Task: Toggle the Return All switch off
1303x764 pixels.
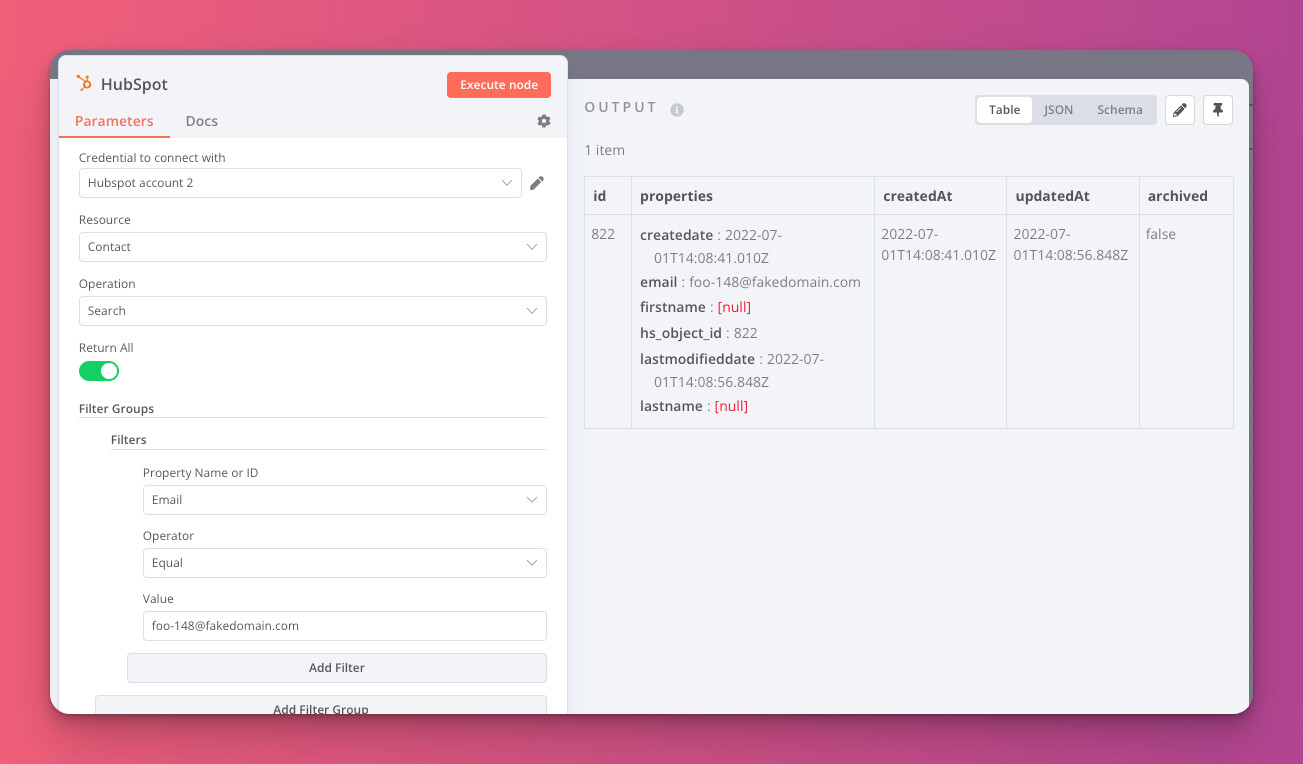Action: 99,371
